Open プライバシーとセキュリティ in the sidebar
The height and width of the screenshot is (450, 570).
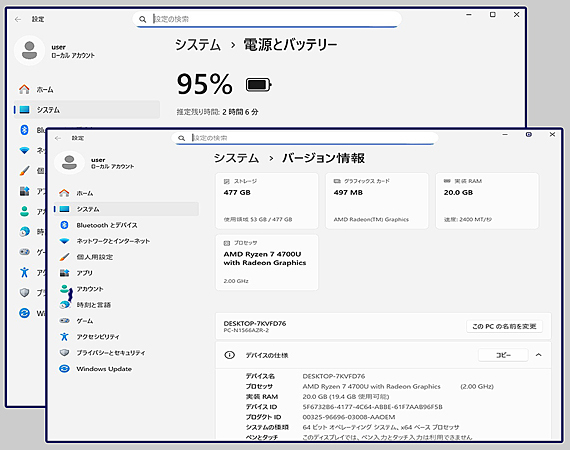tap(126, 353)
